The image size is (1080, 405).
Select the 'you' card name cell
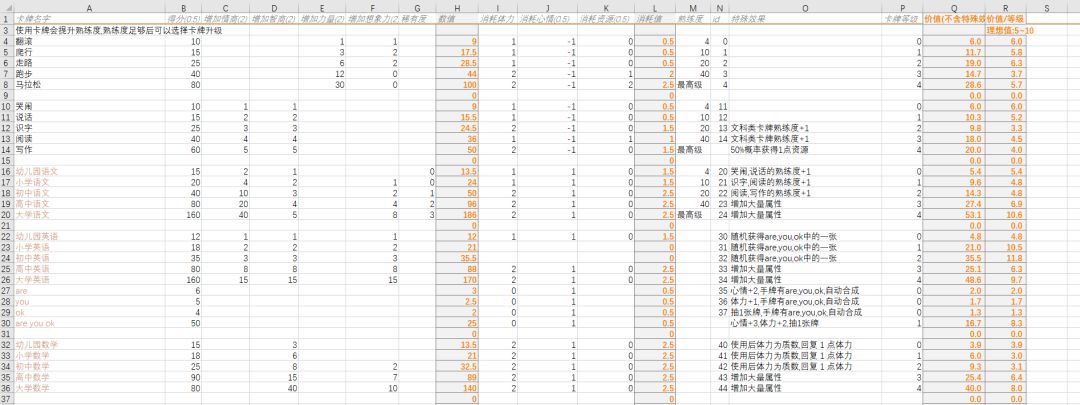pyautogui.click(x=89, y=301)
